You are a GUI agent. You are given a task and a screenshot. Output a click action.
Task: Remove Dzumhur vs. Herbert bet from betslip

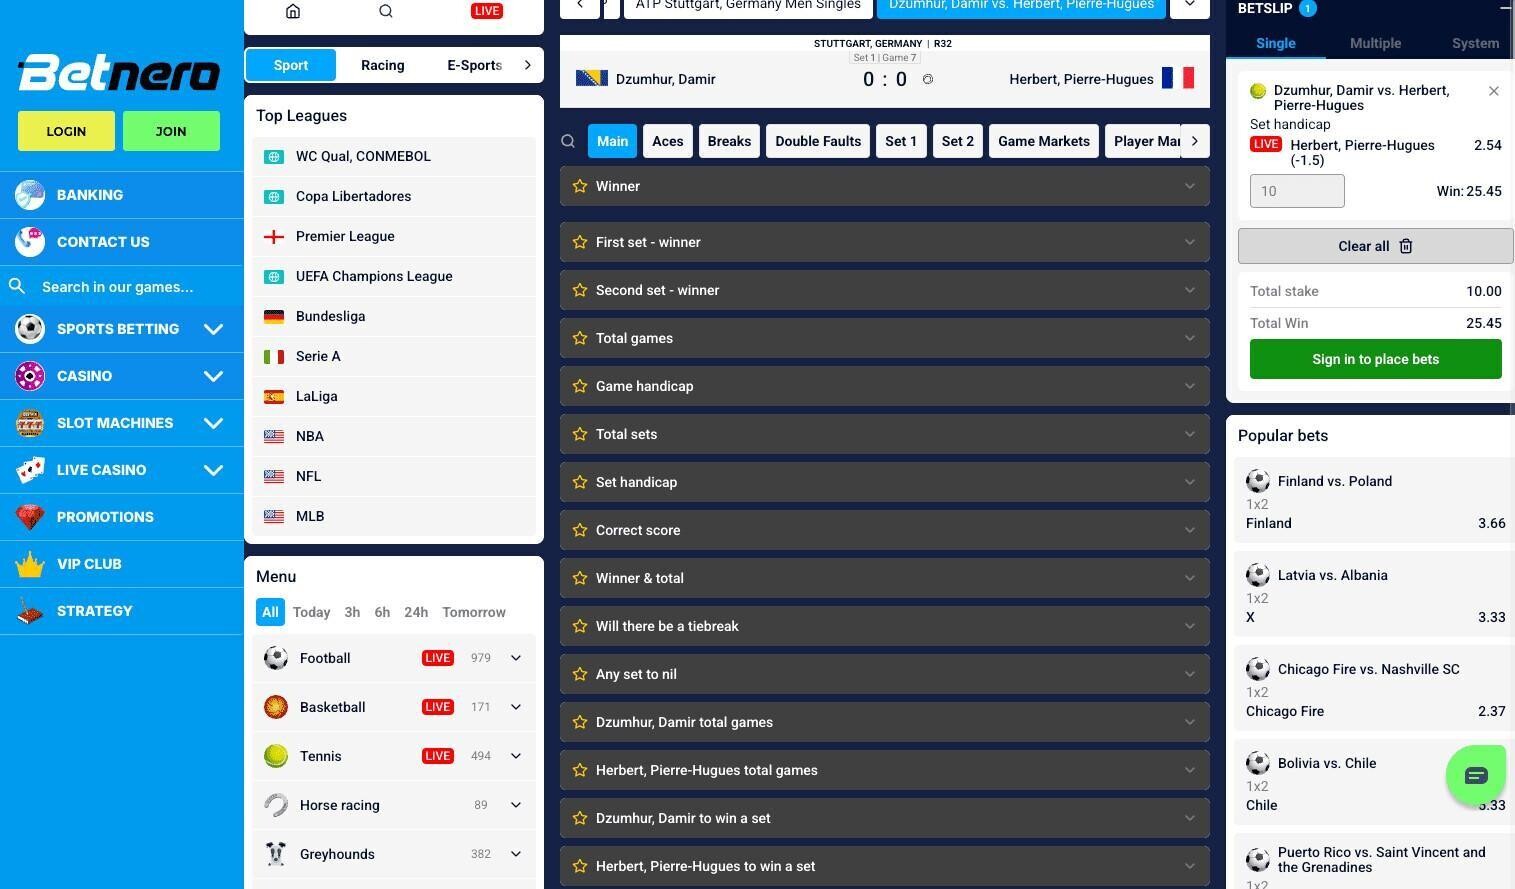tap(1494, 91)
